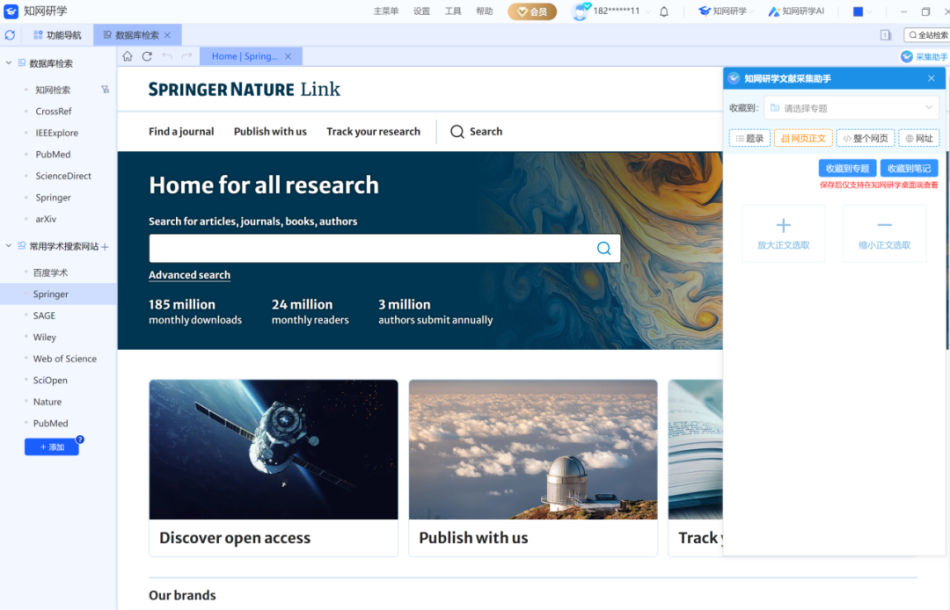Collapse the 常用学术搜索网站 section

(x=9, y=246)
